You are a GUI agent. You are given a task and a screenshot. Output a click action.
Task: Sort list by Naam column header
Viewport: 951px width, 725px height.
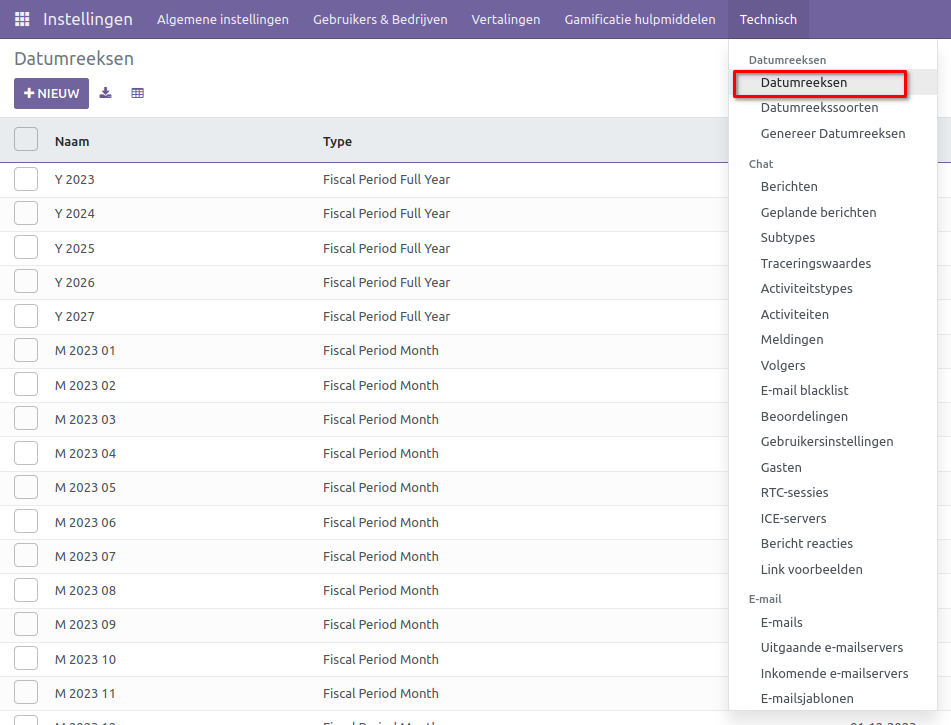72,141
